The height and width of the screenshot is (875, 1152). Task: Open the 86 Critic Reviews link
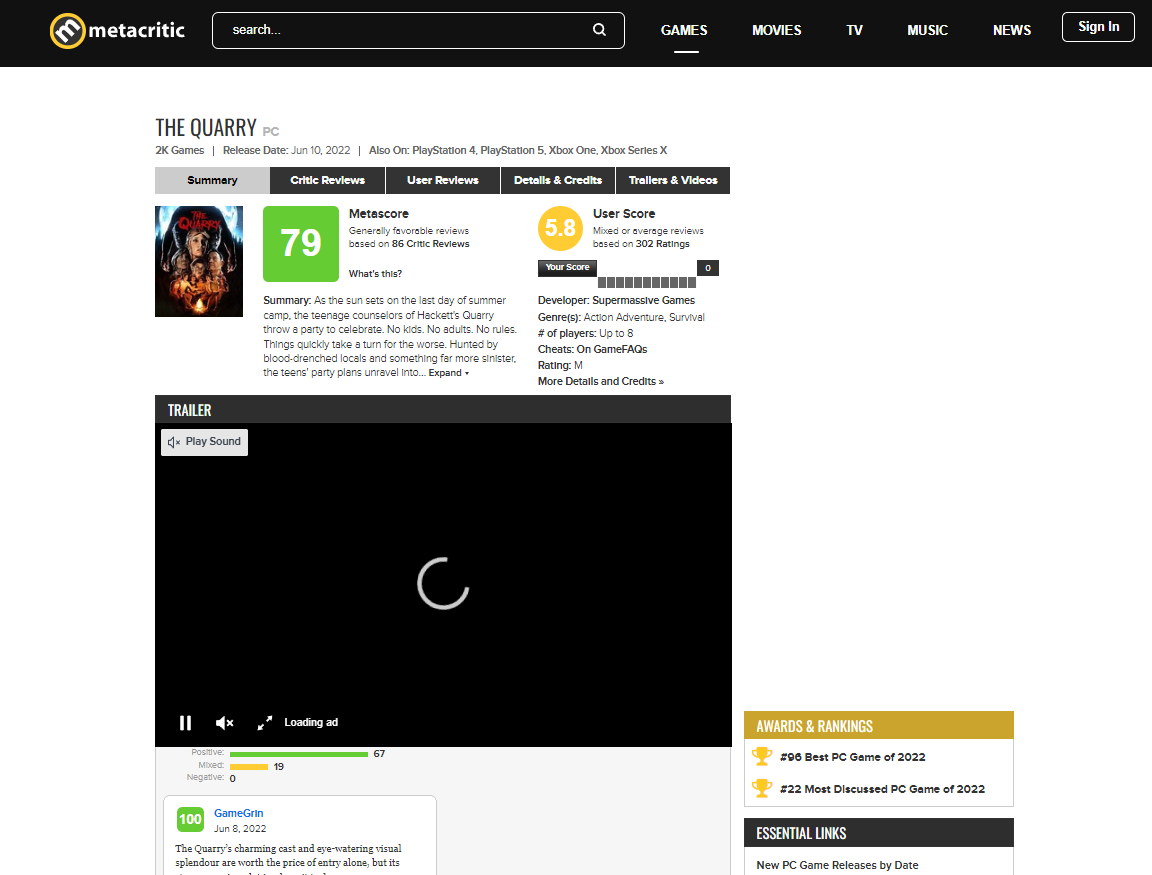[x=431, y=244]
